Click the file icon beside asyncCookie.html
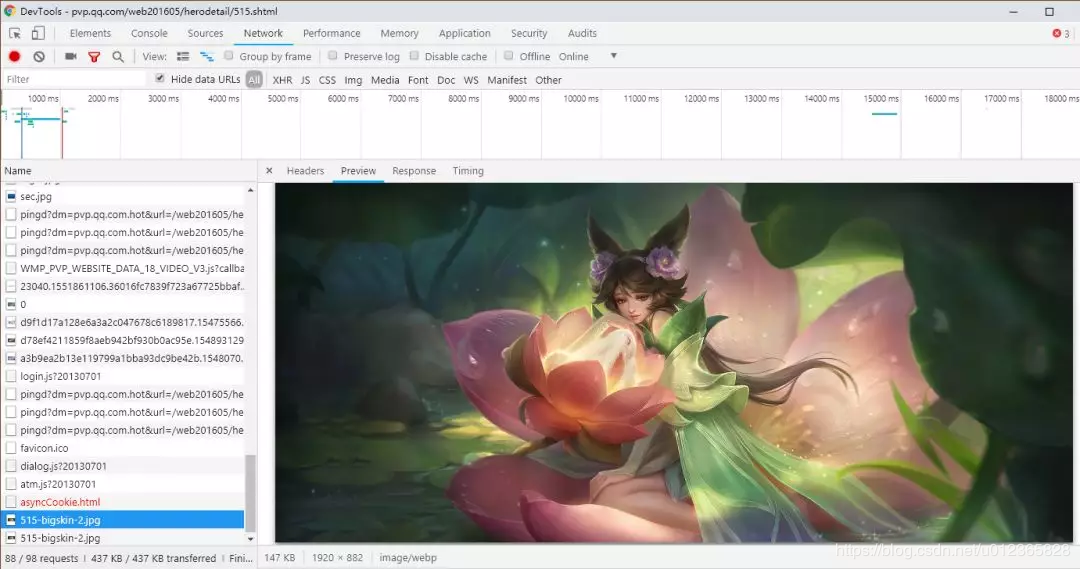1080x569 pixels. coord(11,501)
